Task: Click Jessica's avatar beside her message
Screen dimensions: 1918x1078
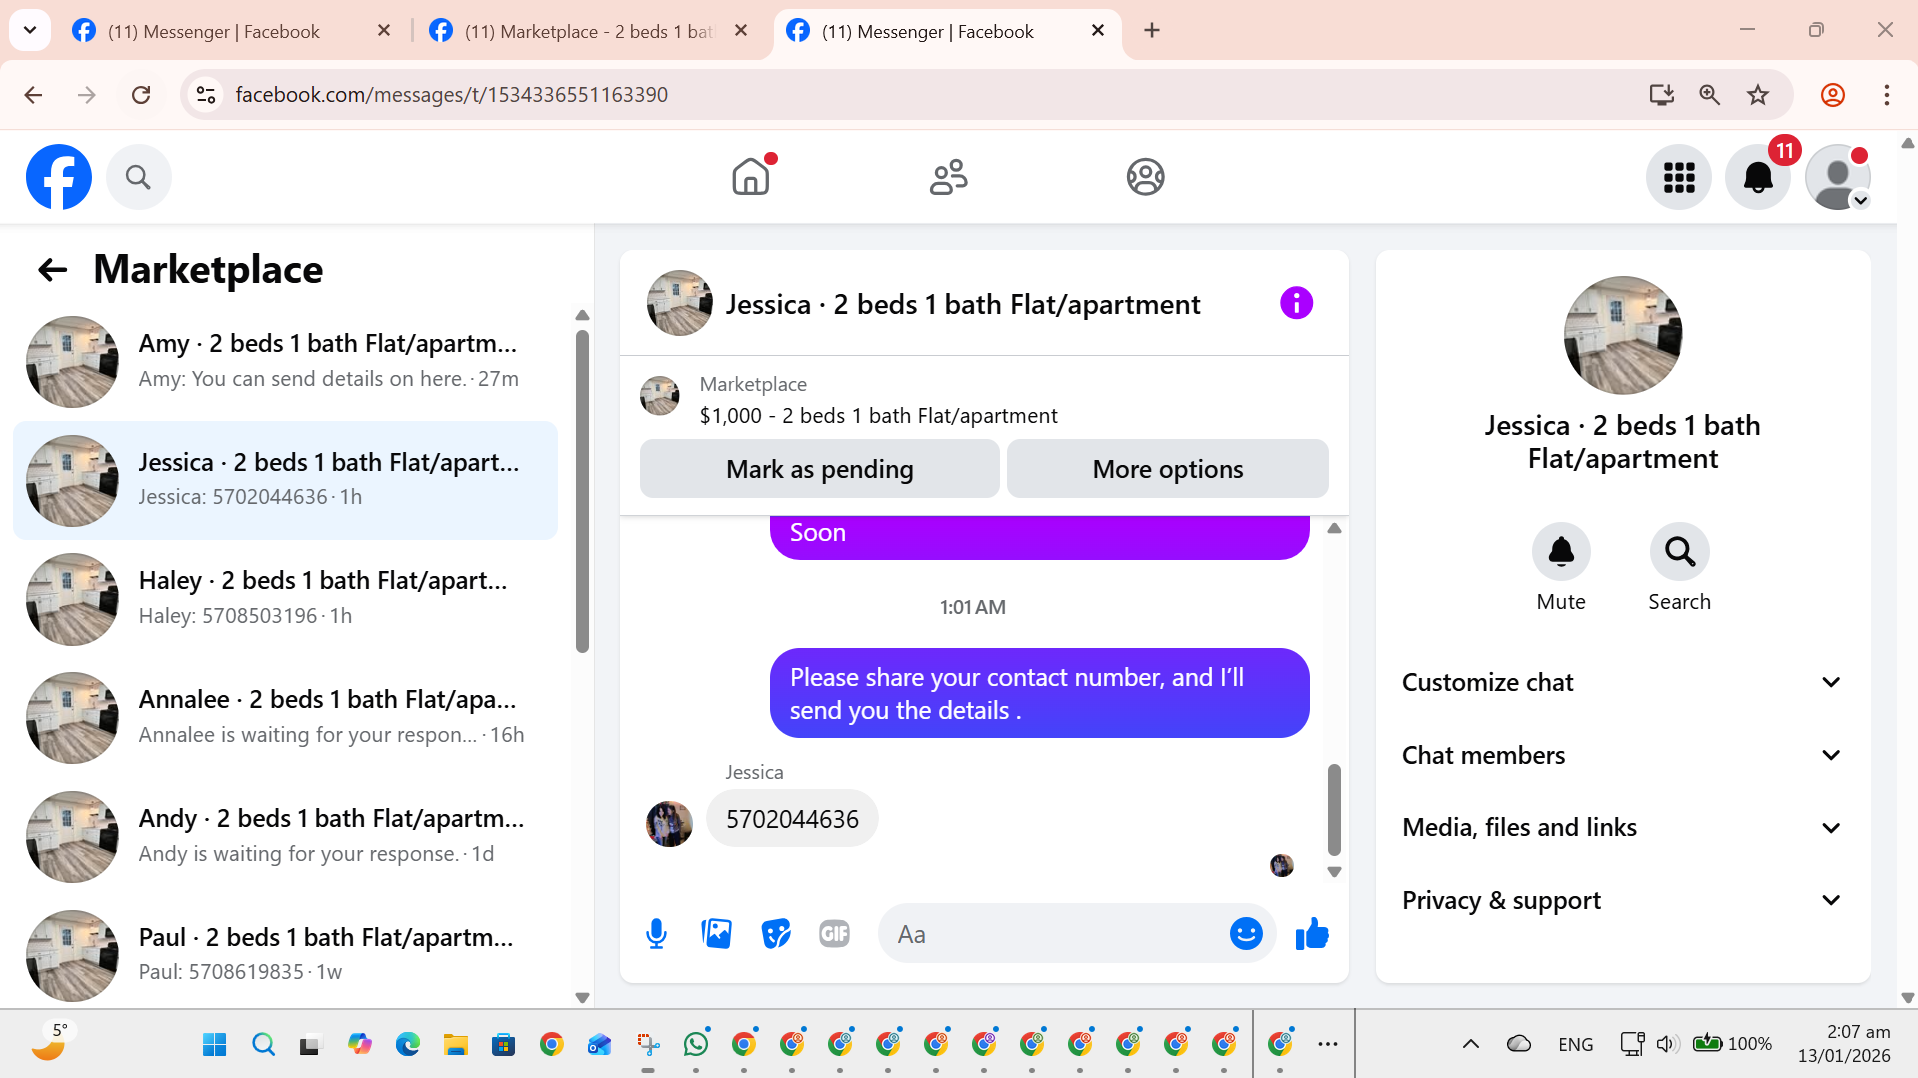Action: [669, 824]
